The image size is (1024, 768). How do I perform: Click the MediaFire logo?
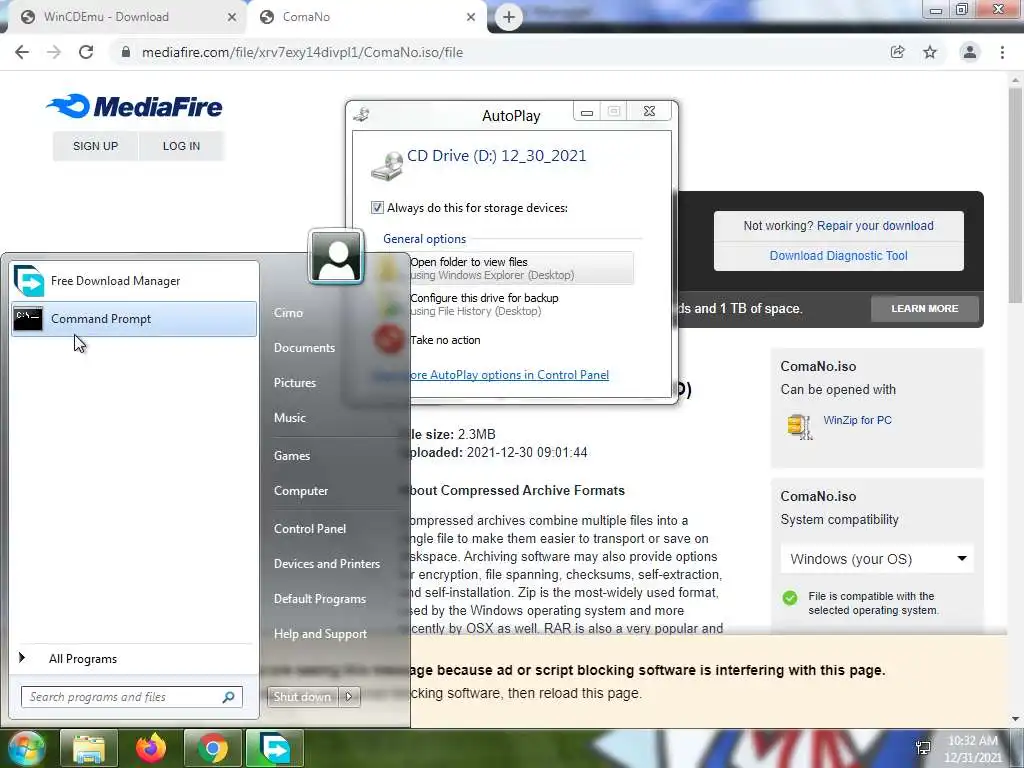135,106
